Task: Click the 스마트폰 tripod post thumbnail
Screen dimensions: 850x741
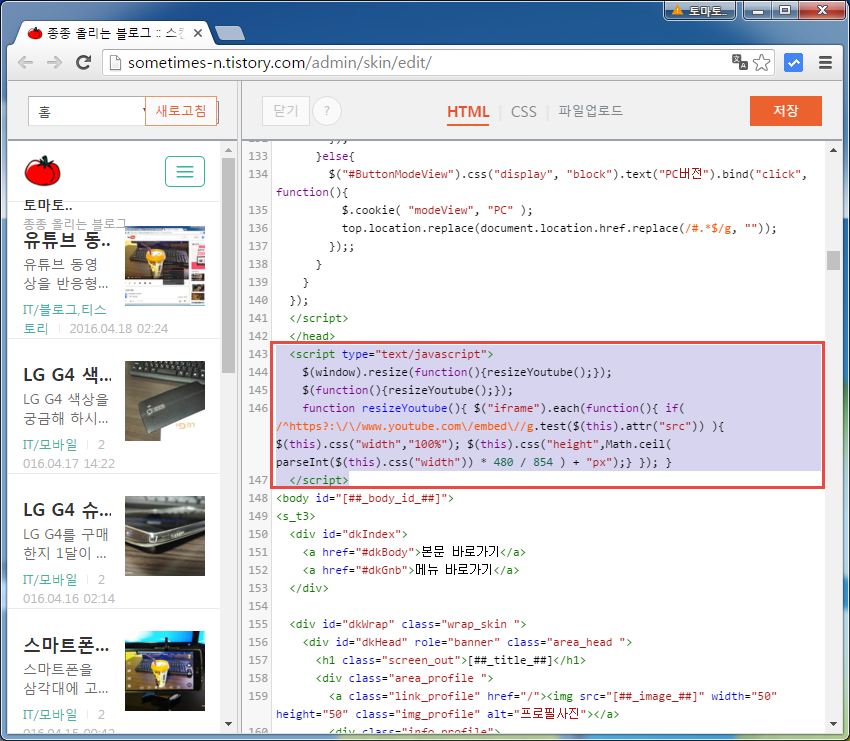Action: pyautogui.click(x=165, y=671)
